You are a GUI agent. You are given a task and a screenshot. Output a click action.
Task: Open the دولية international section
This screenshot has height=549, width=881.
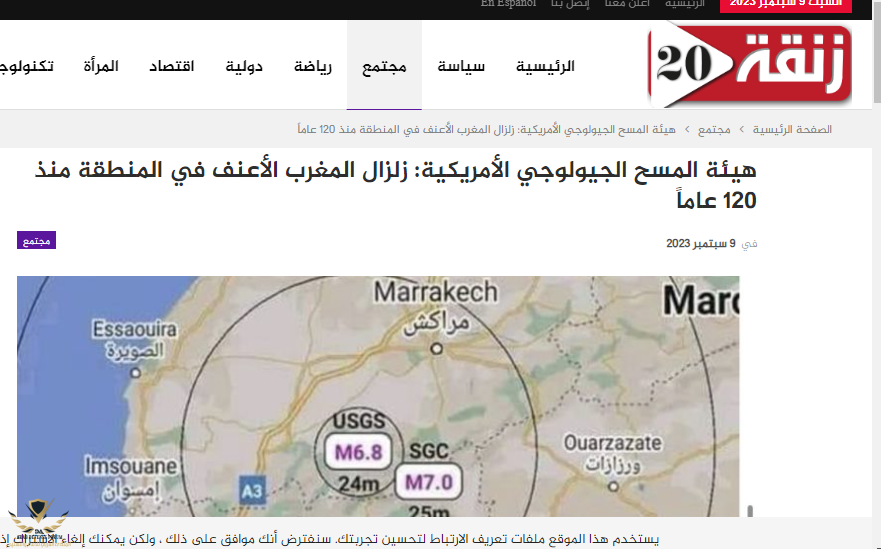click(x=244, y=67)
